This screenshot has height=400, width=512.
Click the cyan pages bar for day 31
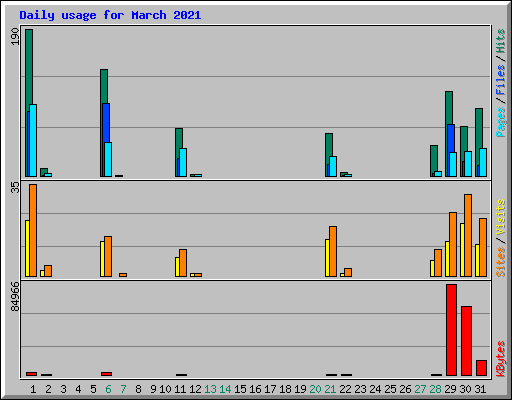483,162
